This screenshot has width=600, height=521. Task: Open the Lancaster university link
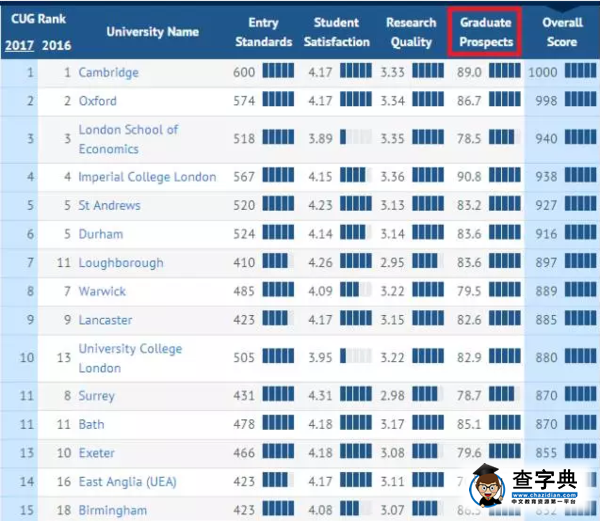click(x=105, y=320)
